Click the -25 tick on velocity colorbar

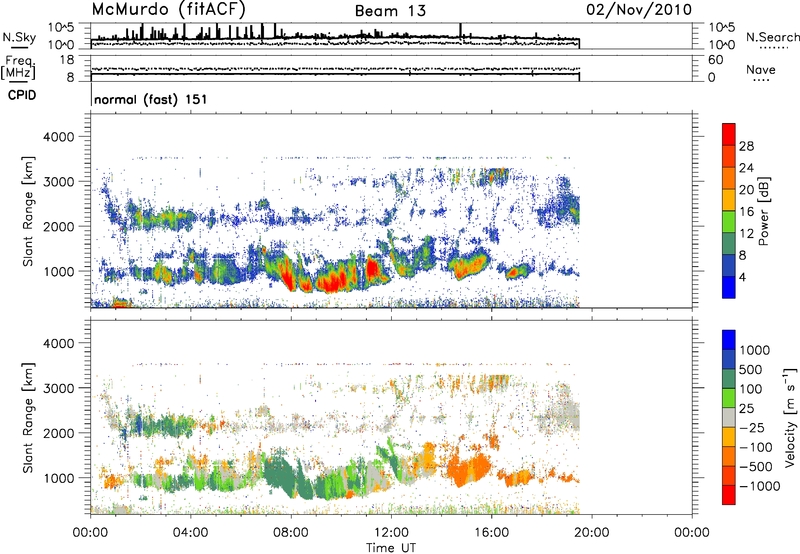click(752, 427)
